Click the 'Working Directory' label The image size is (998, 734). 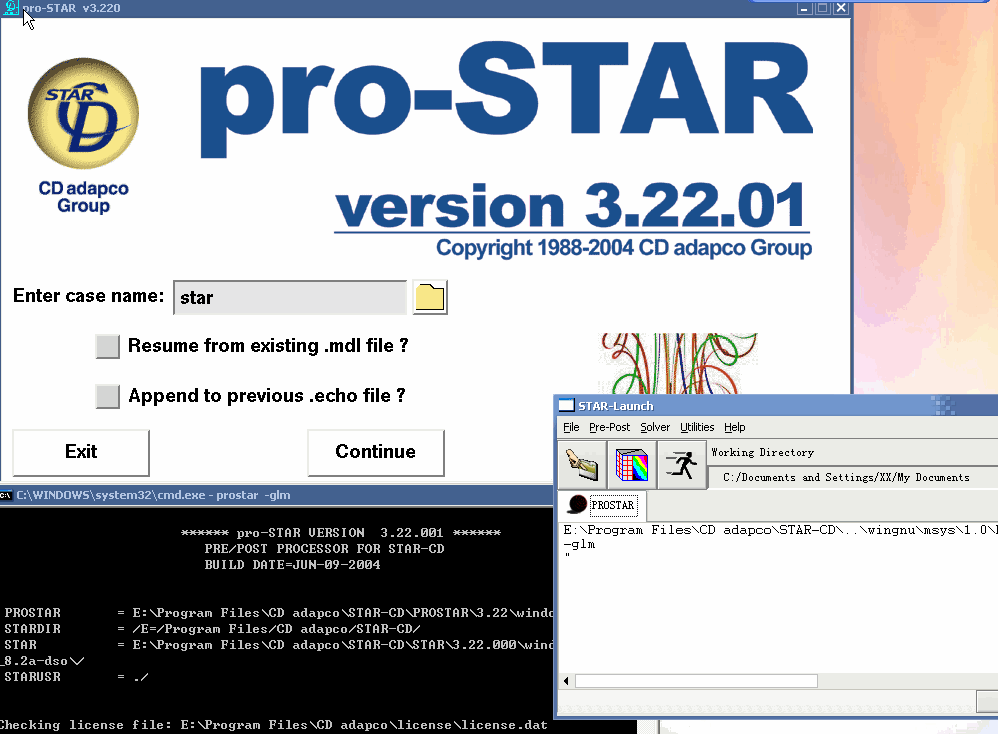(x=763, y=453)
